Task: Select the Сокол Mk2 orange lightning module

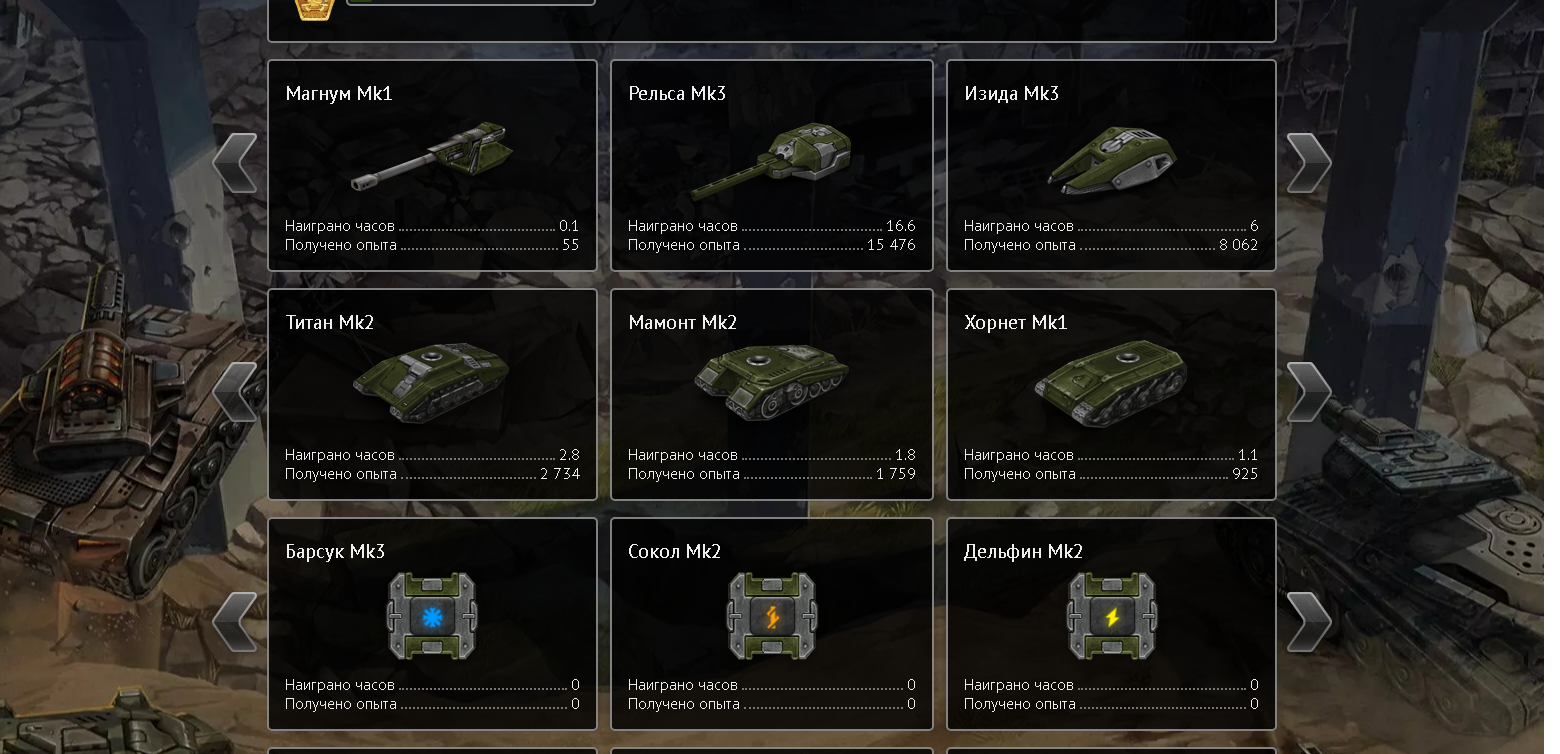Action: pos(771,616)
